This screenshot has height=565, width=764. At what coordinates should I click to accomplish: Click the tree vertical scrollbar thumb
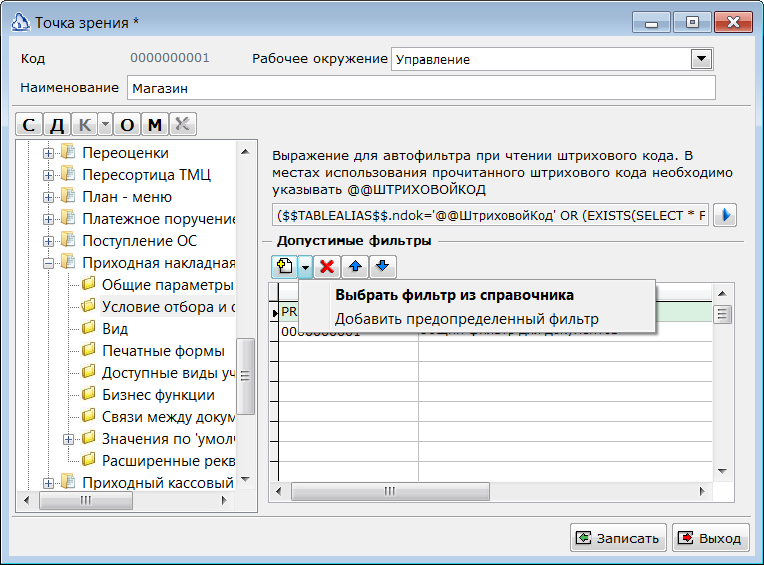pos(245,376)
